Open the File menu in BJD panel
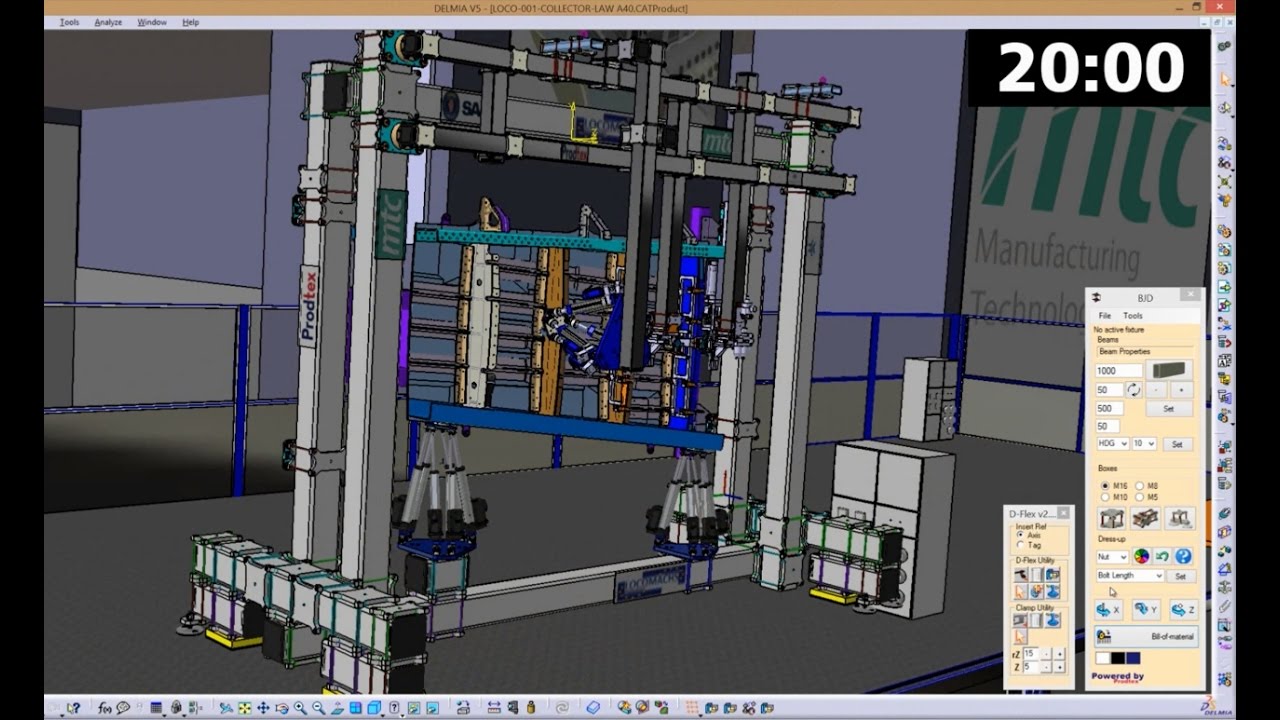 pyautogui.click(x=1105, y=316)
